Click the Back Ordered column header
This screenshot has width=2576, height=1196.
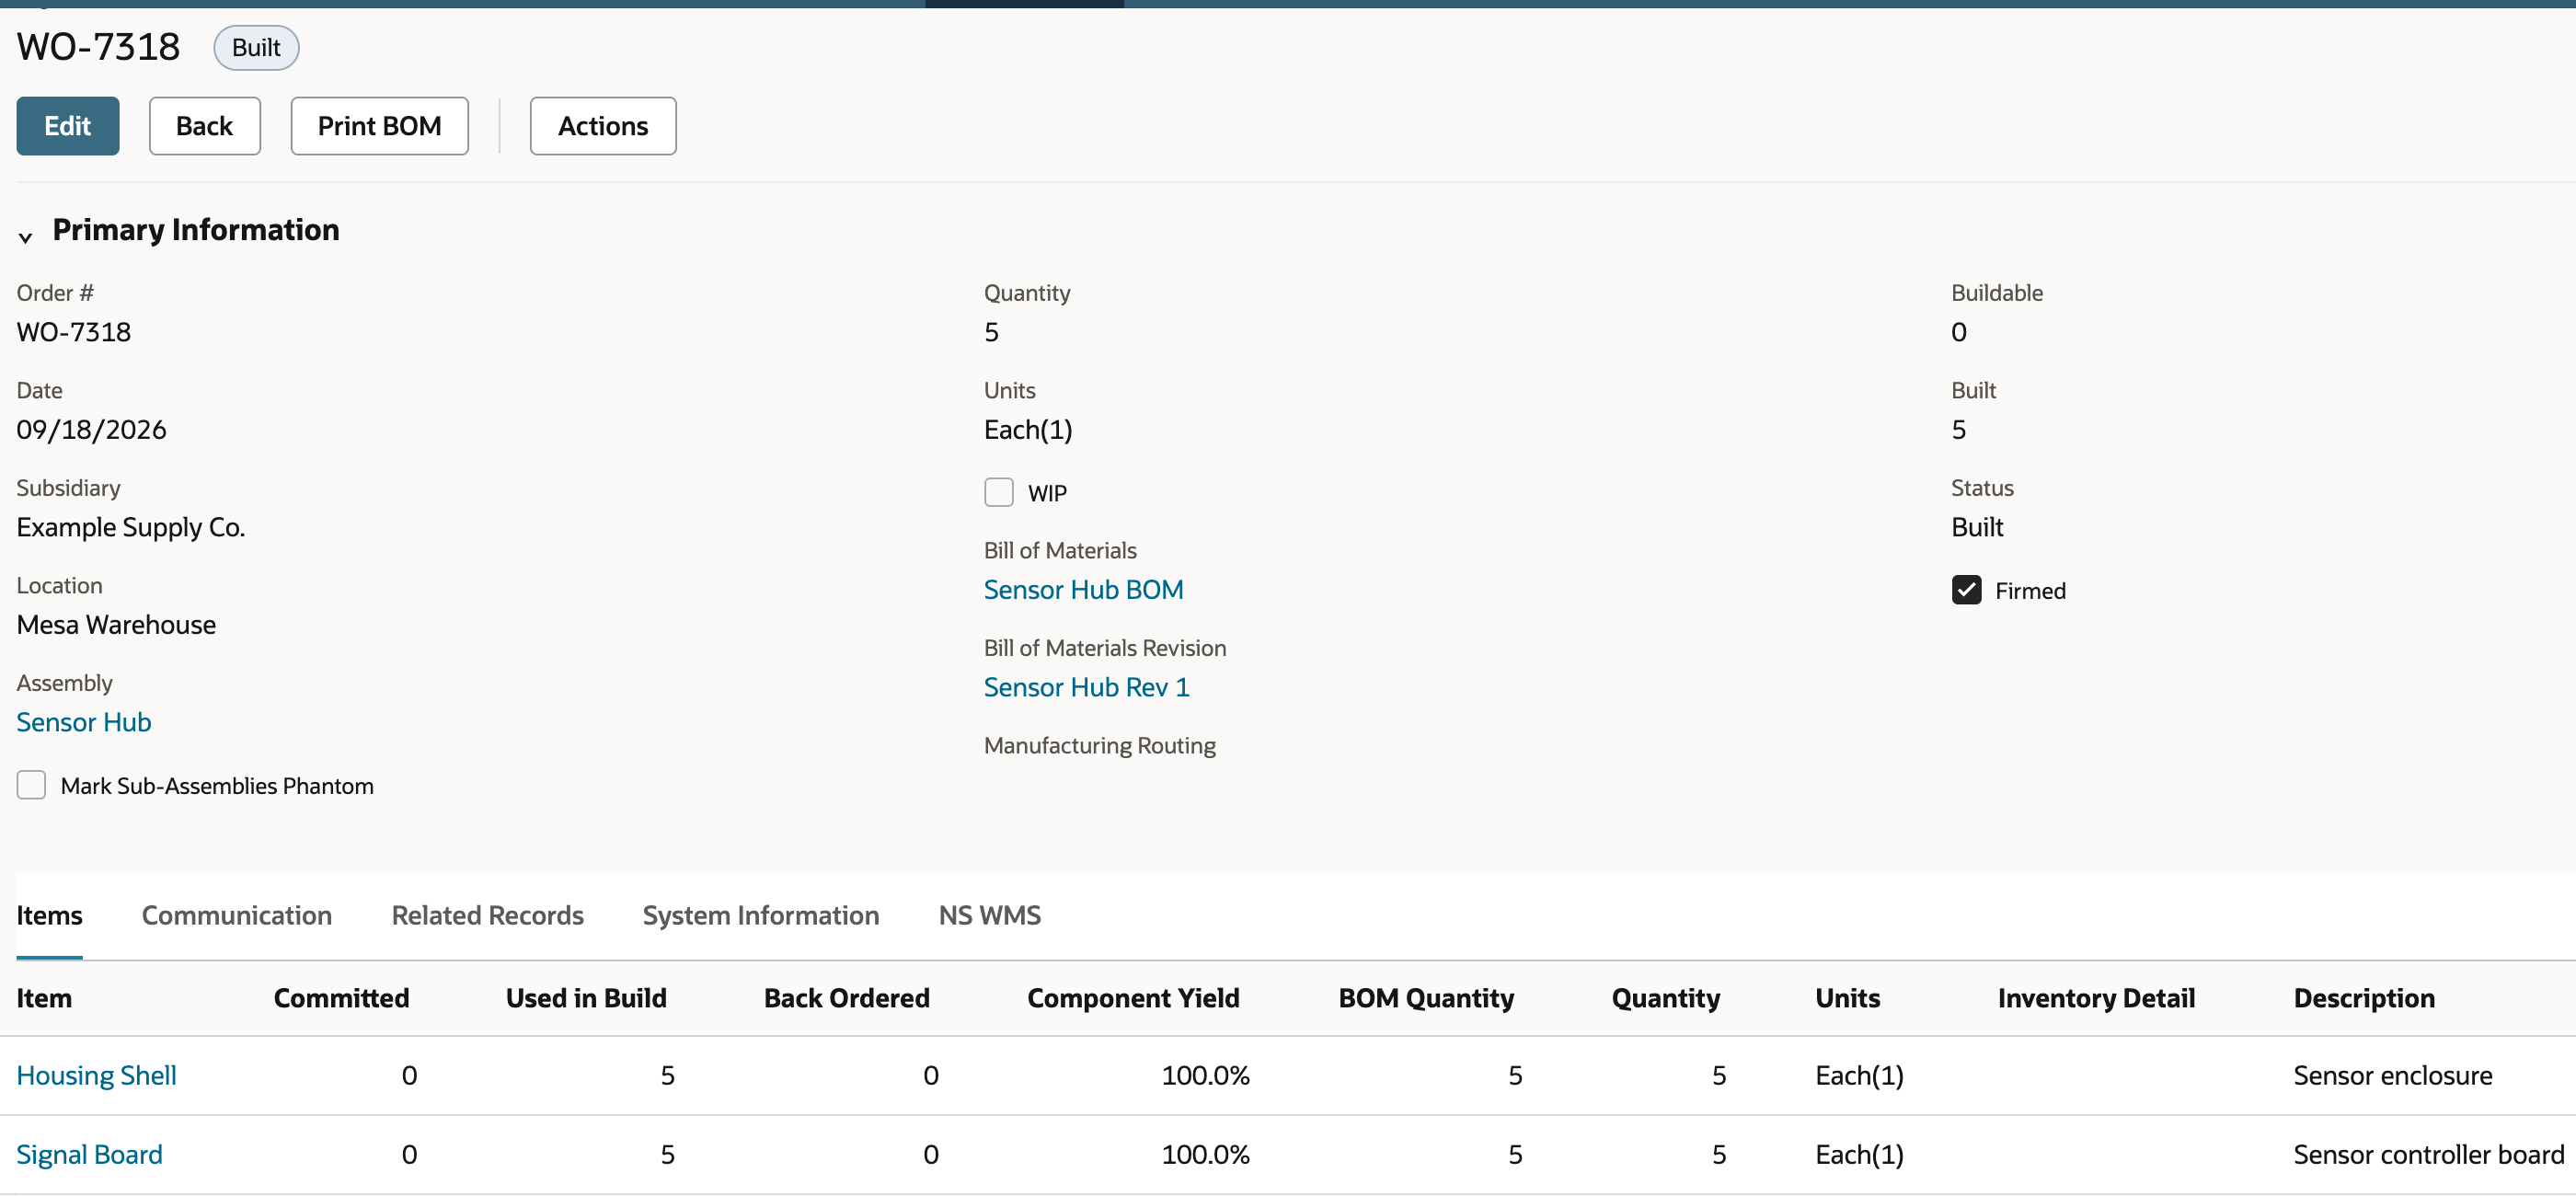coord(847,998)
